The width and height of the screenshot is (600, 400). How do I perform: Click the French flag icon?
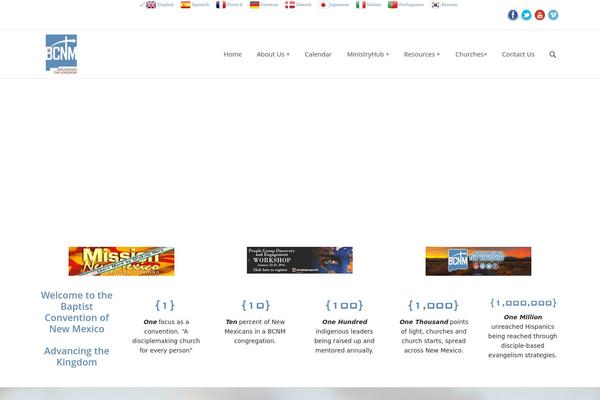pyautogui.click(x=221, y=5)
